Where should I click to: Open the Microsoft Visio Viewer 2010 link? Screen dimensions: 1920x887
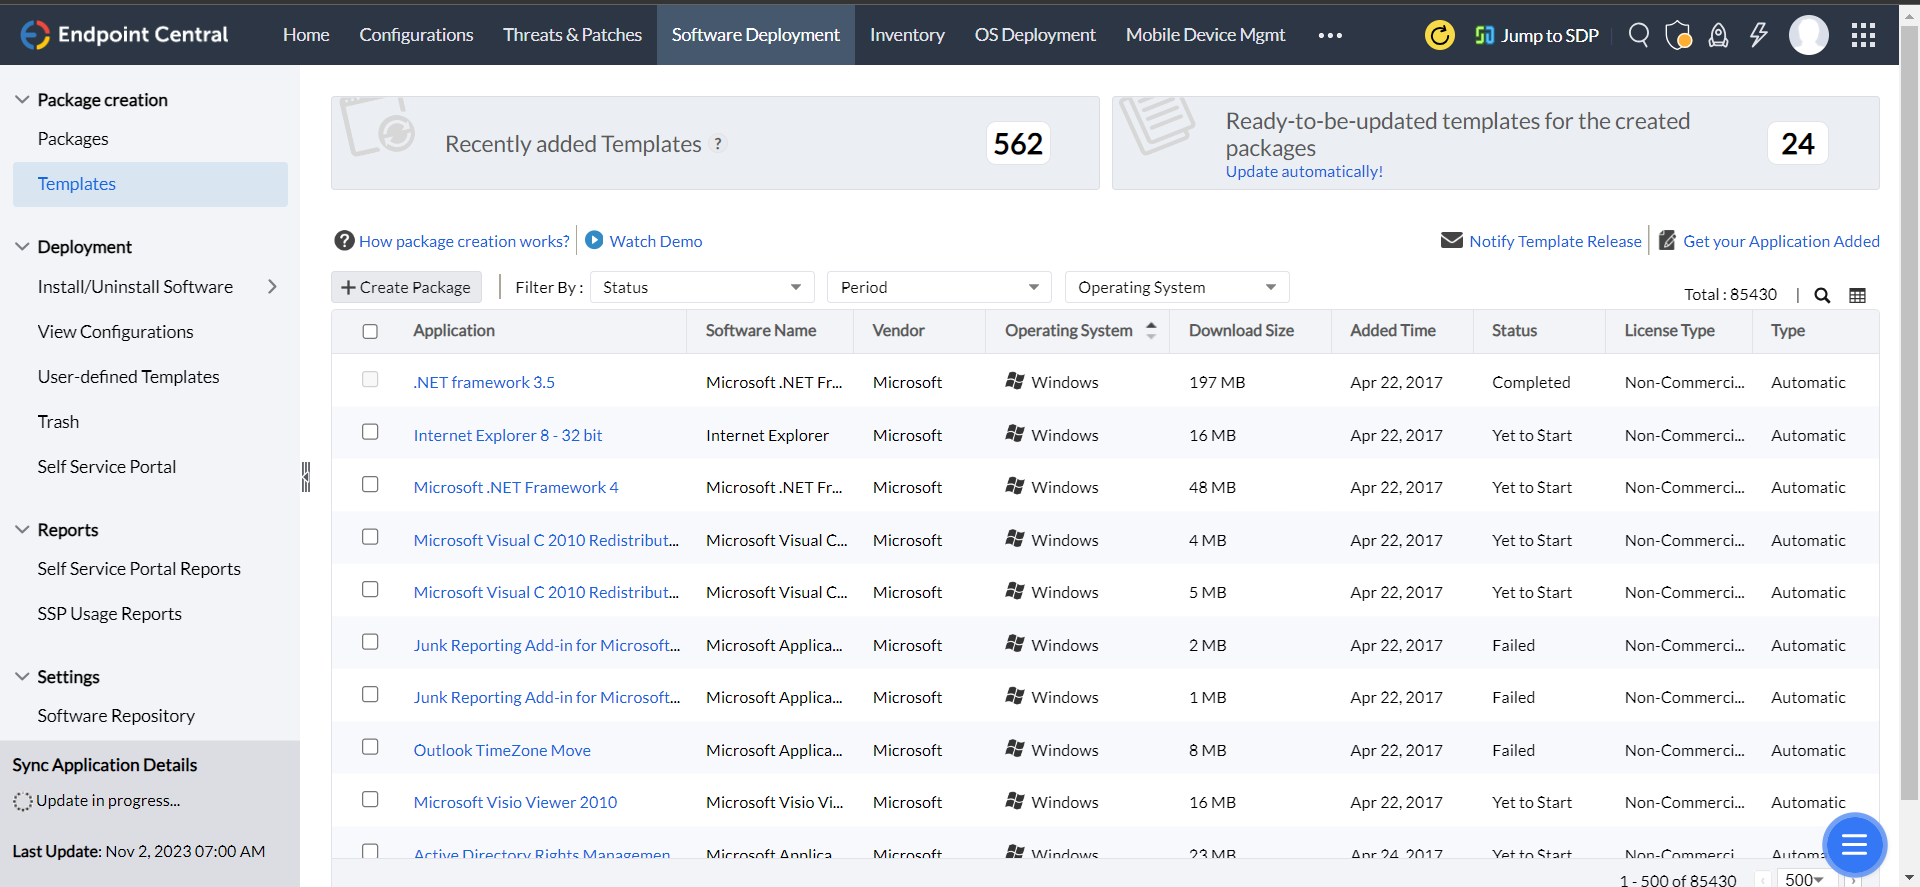coord(515,802)
